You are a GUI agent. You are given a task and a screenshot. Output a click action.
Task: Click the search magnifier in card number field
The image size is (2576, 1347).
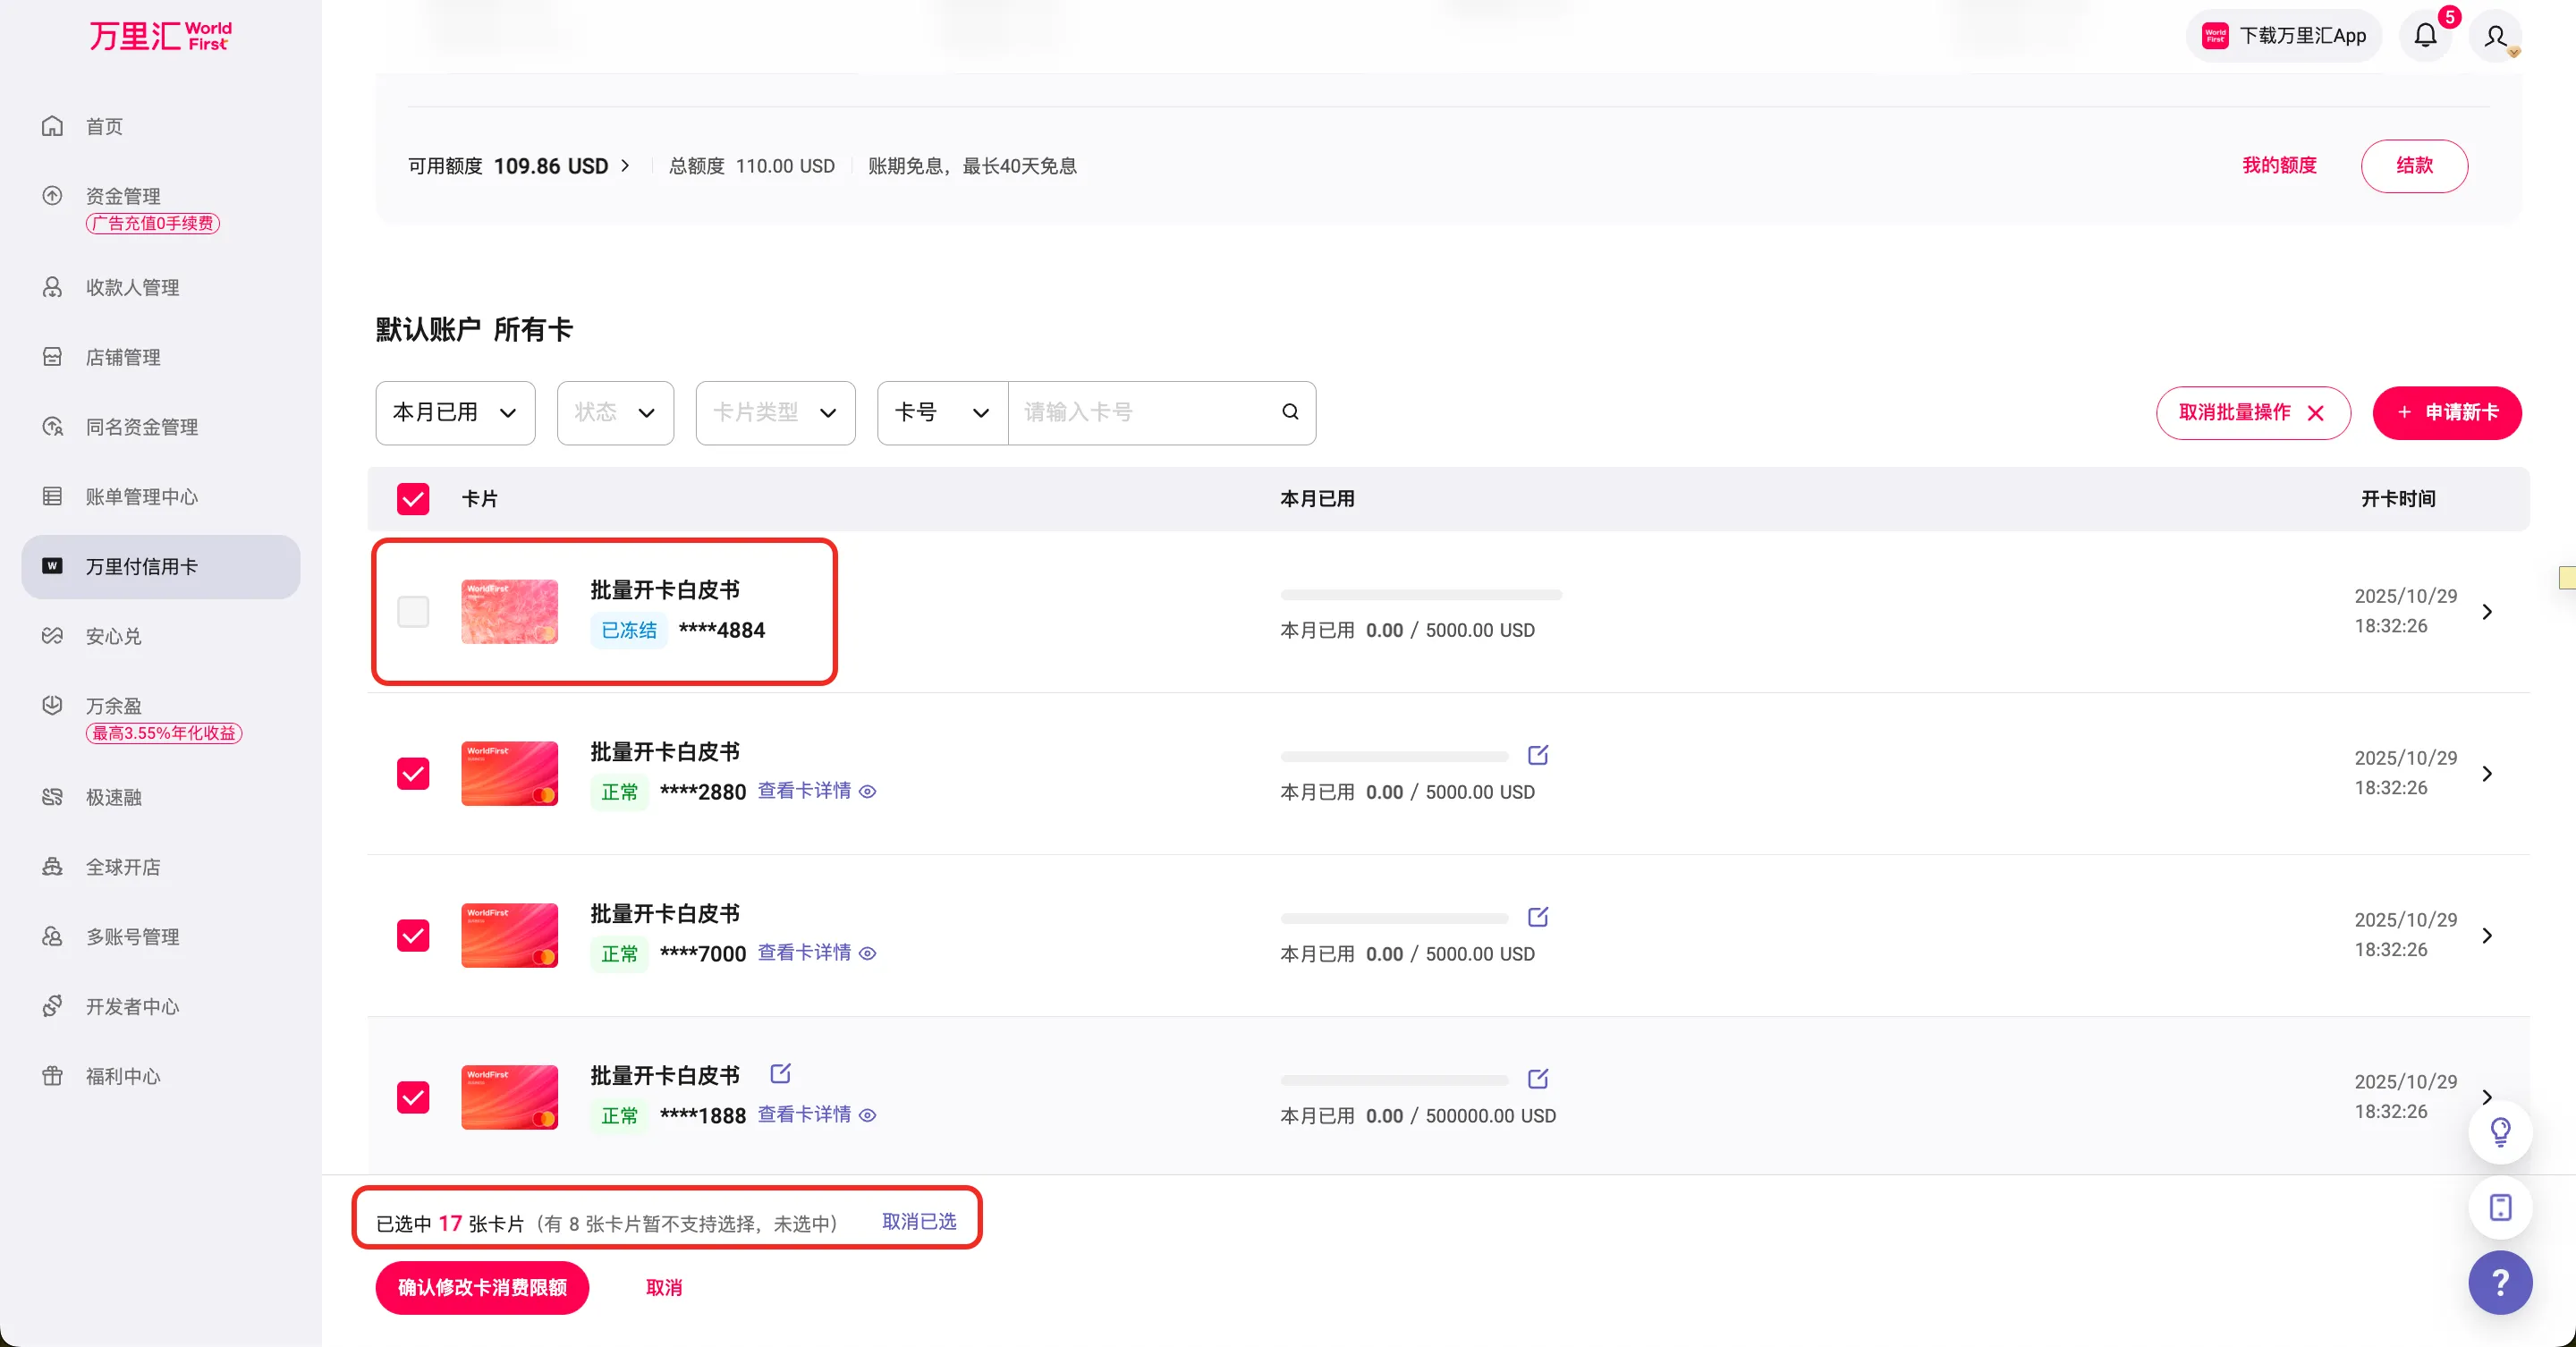click(1290, 412)
